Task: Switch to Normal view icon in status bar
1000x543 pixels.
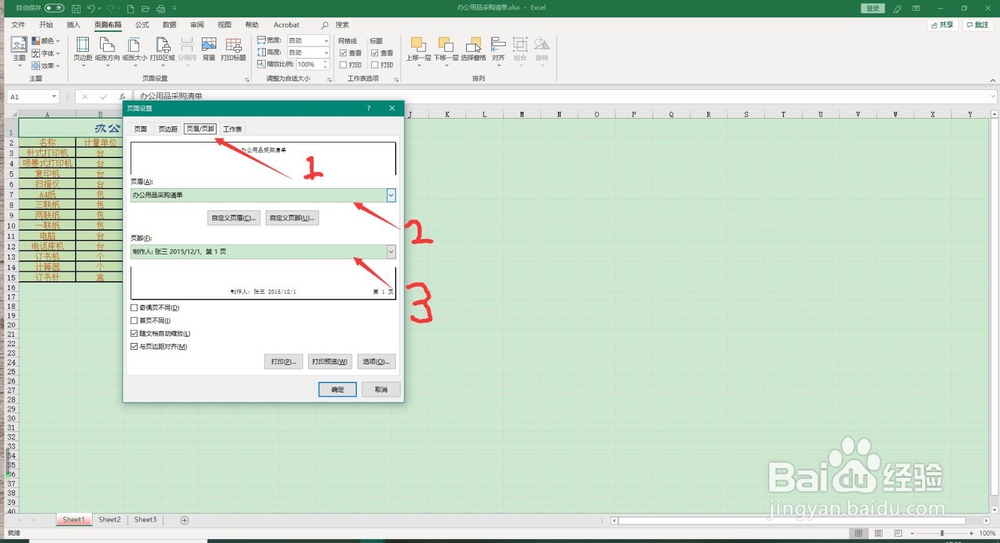Action: pyautogui.click(x=858, y=533)
